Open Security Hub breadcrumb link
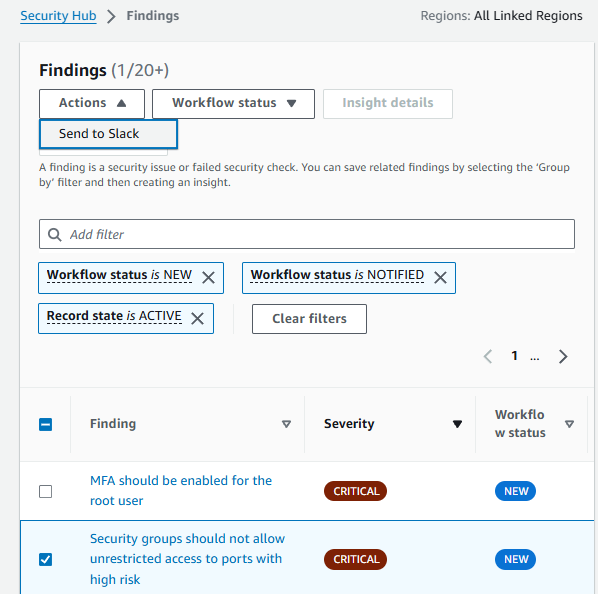The width and height of the screenshot is (598, 594). point(58,16)
